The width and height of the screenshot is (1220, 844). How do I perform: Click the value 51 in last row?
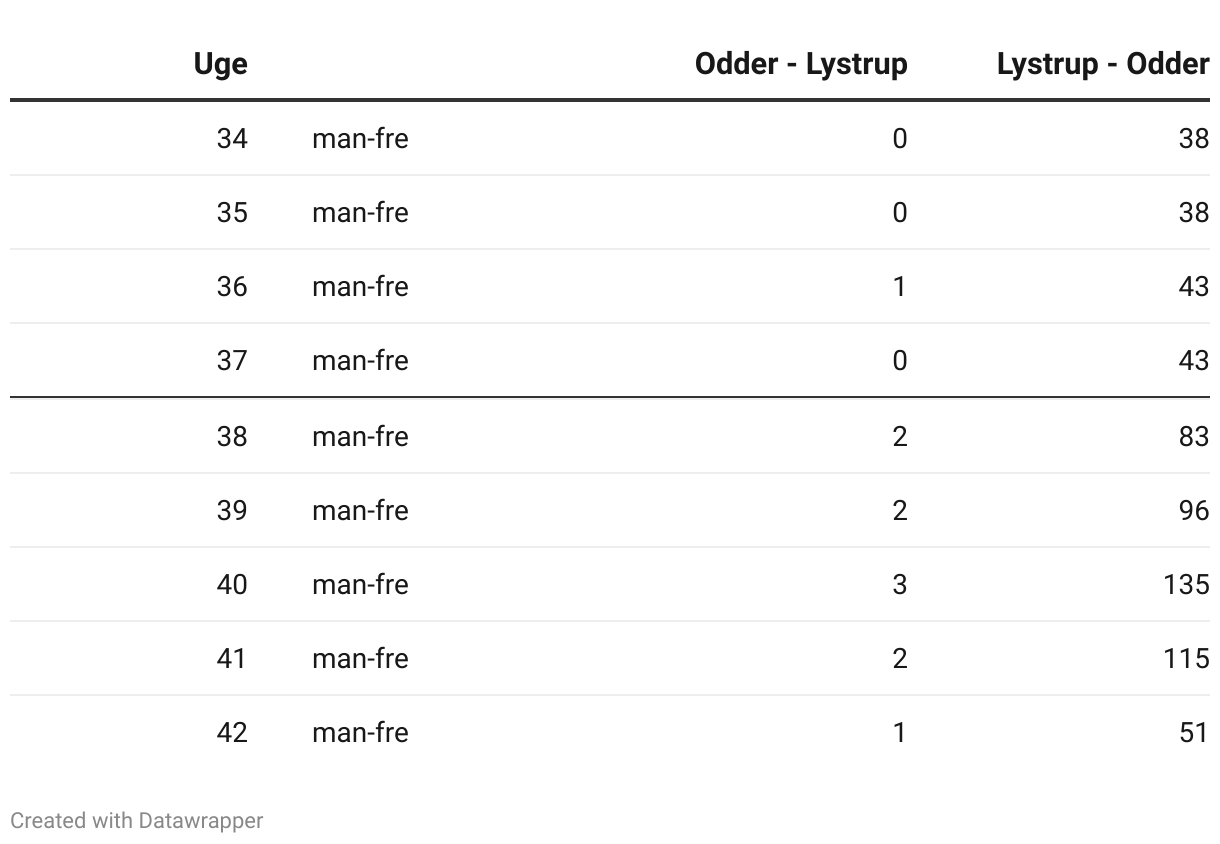click(x=1193, y=732)
